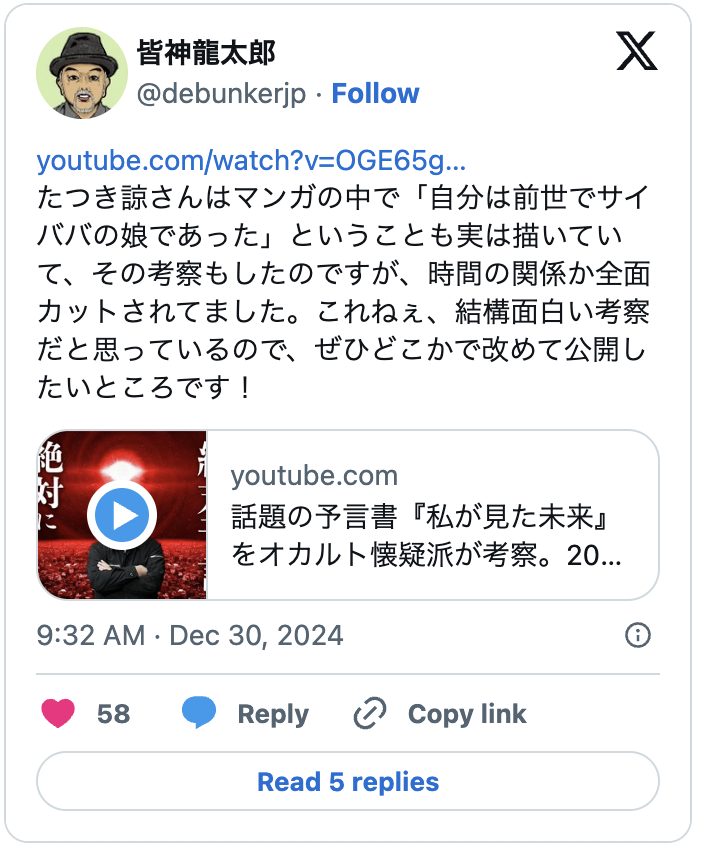
Task: Click the Reply label
Action: [x=273, y=714]
